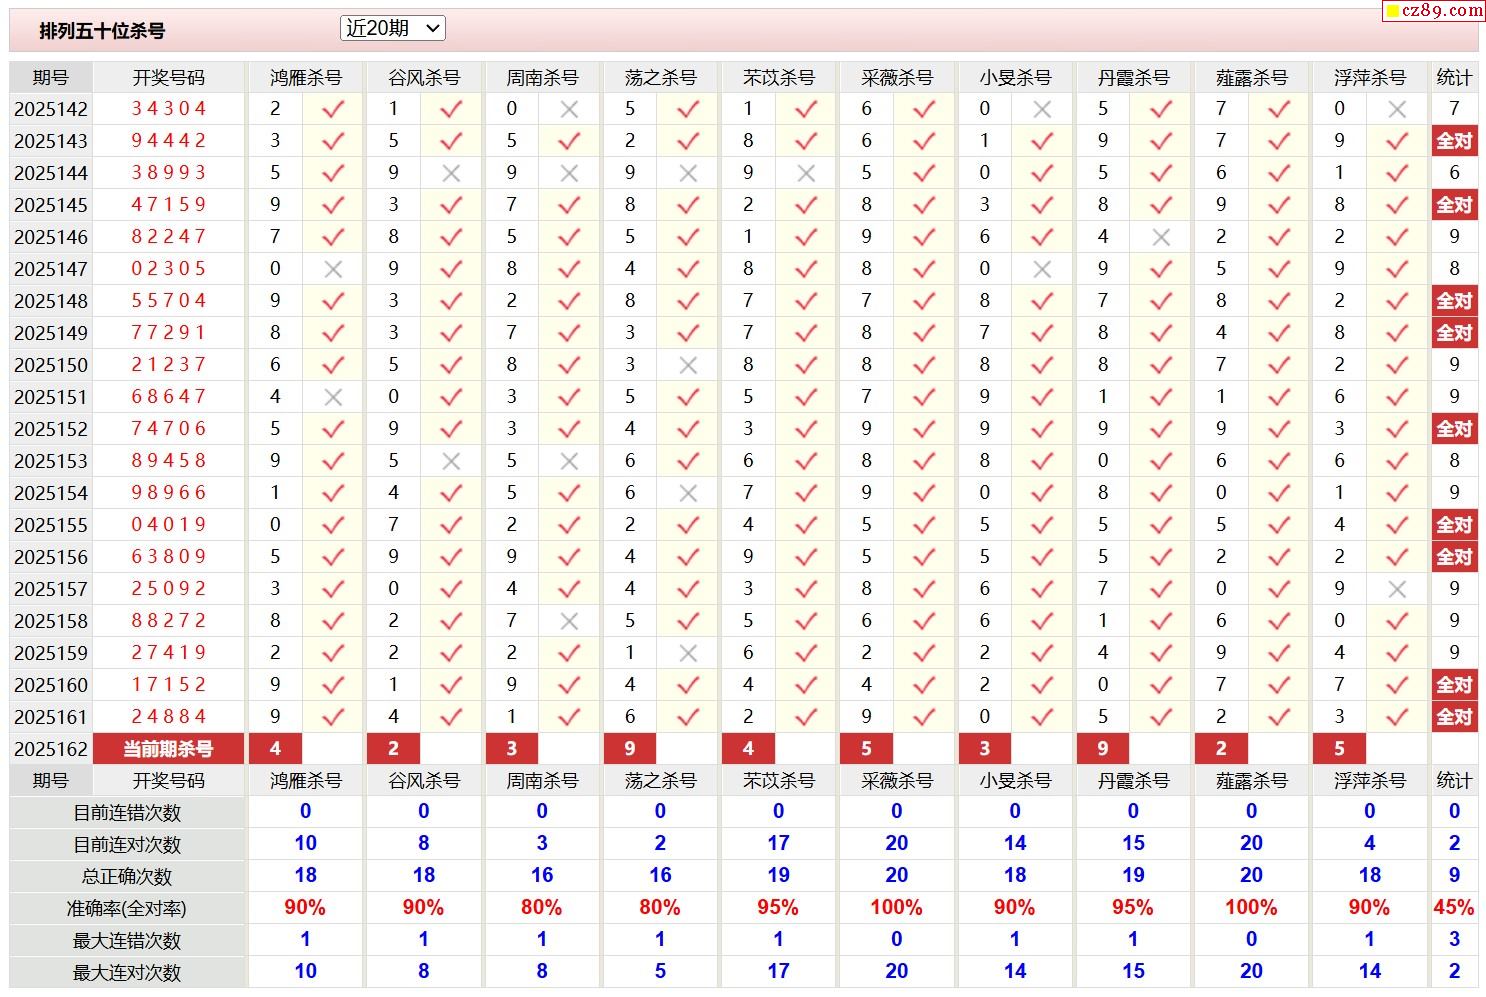Click the gray cross for 浮萍杀号 in row 2025157
The height and width of the screenshot is (997, 1486).
point(1397,589)
